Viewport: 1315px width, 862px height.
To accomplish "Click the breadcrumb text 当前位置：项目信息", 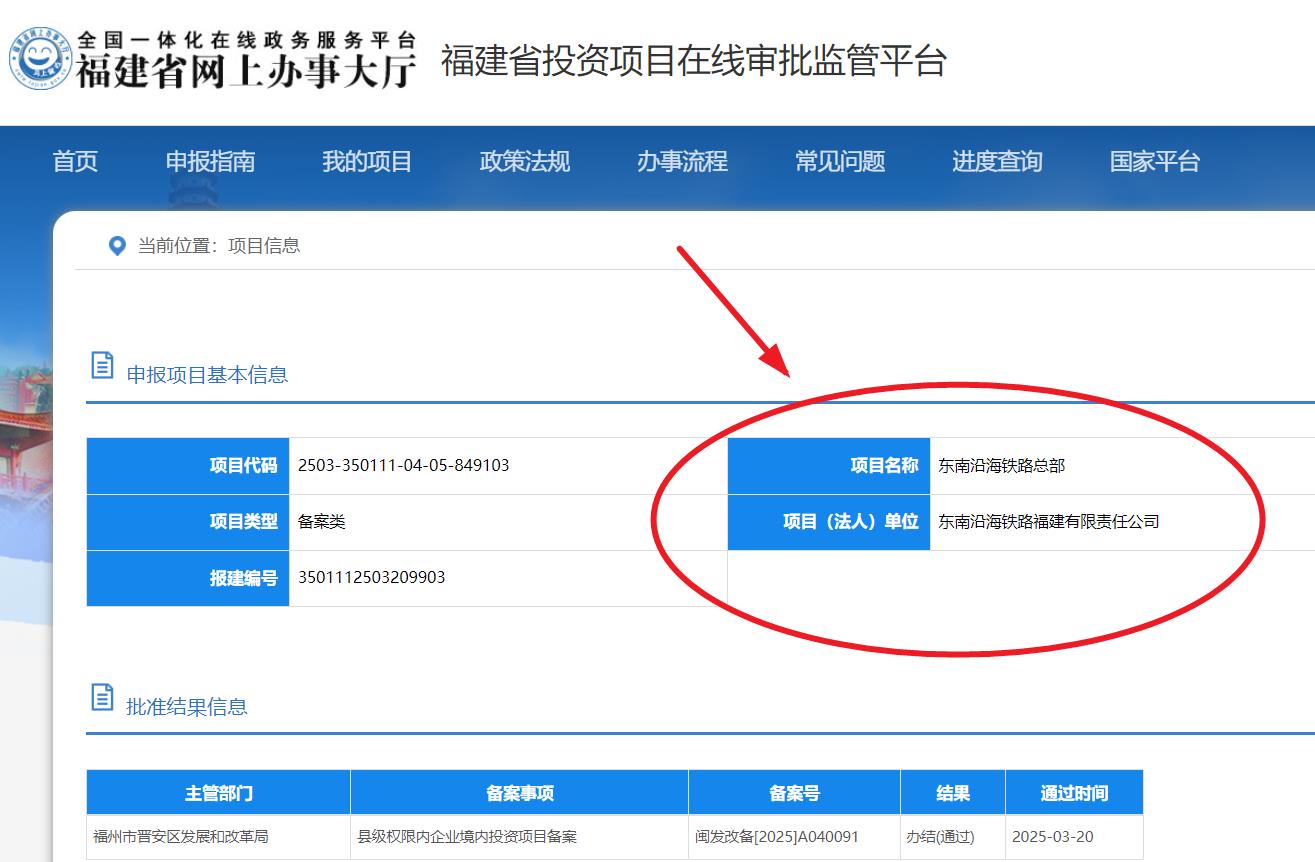I will click(219, 245).
